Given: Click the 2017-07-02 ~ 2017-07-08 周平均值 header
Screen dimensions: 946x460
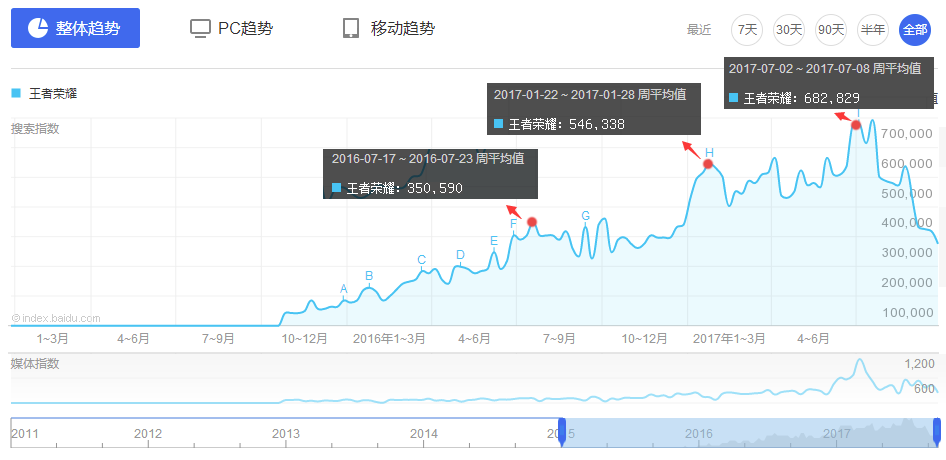Looking at the screenshot, I should [x=825, y=69].
